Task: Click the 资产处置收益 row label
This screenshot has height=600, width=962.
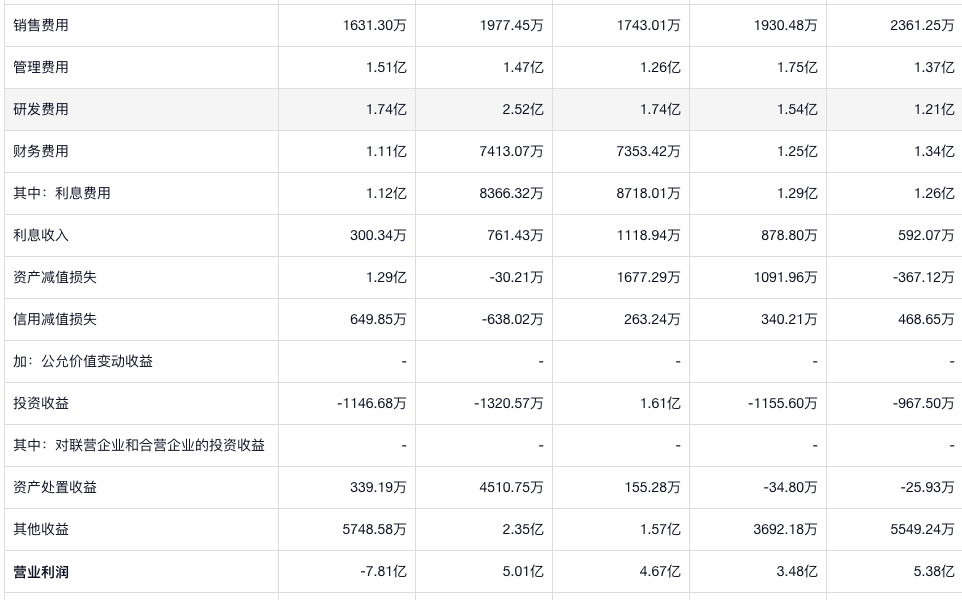Action: tap(55, 487)
